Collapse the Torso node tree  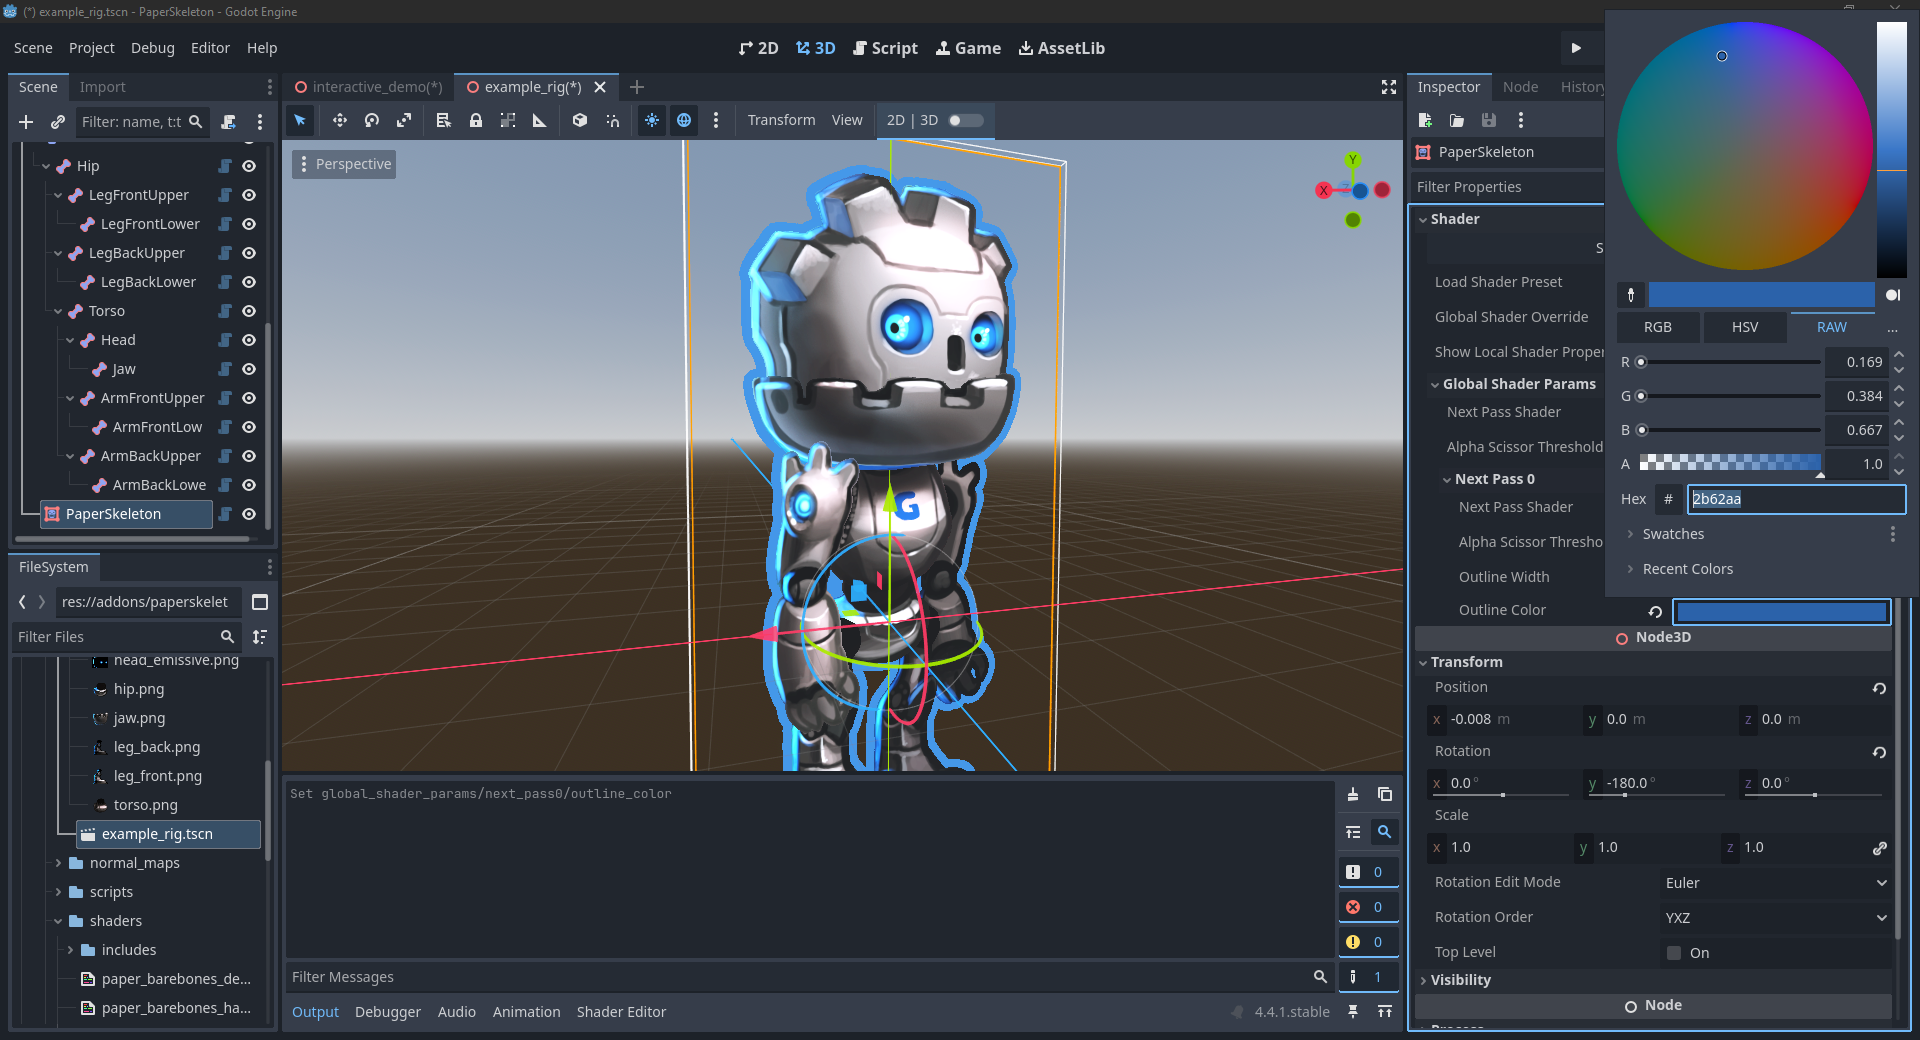point(58,311)
